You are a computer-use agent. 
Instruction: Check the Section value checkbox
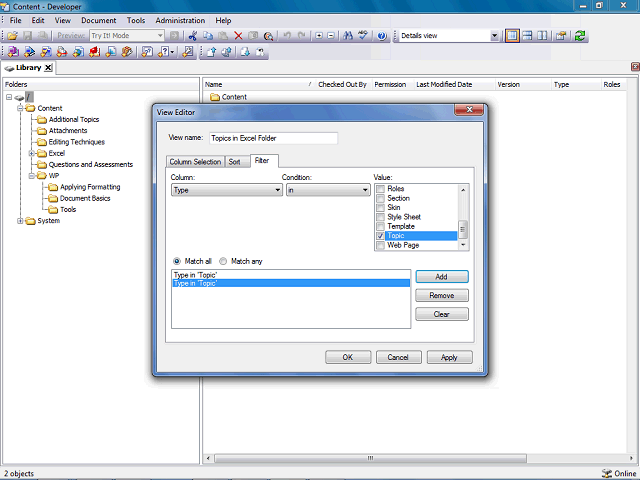[x=380, y=198]
